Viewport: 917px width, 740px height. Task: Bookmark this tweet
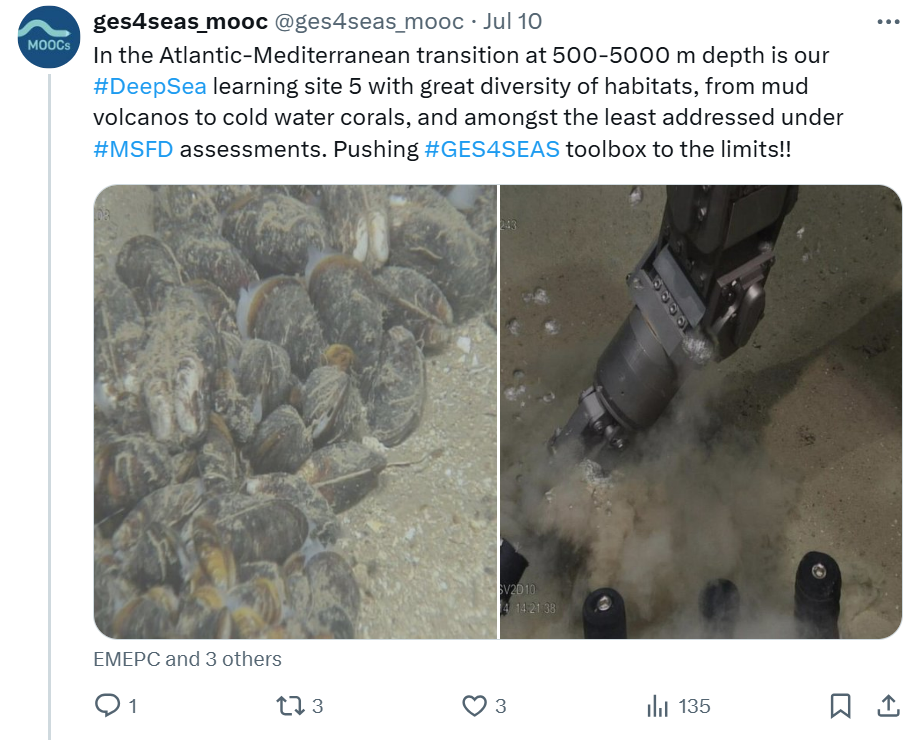tap(841, 706)
